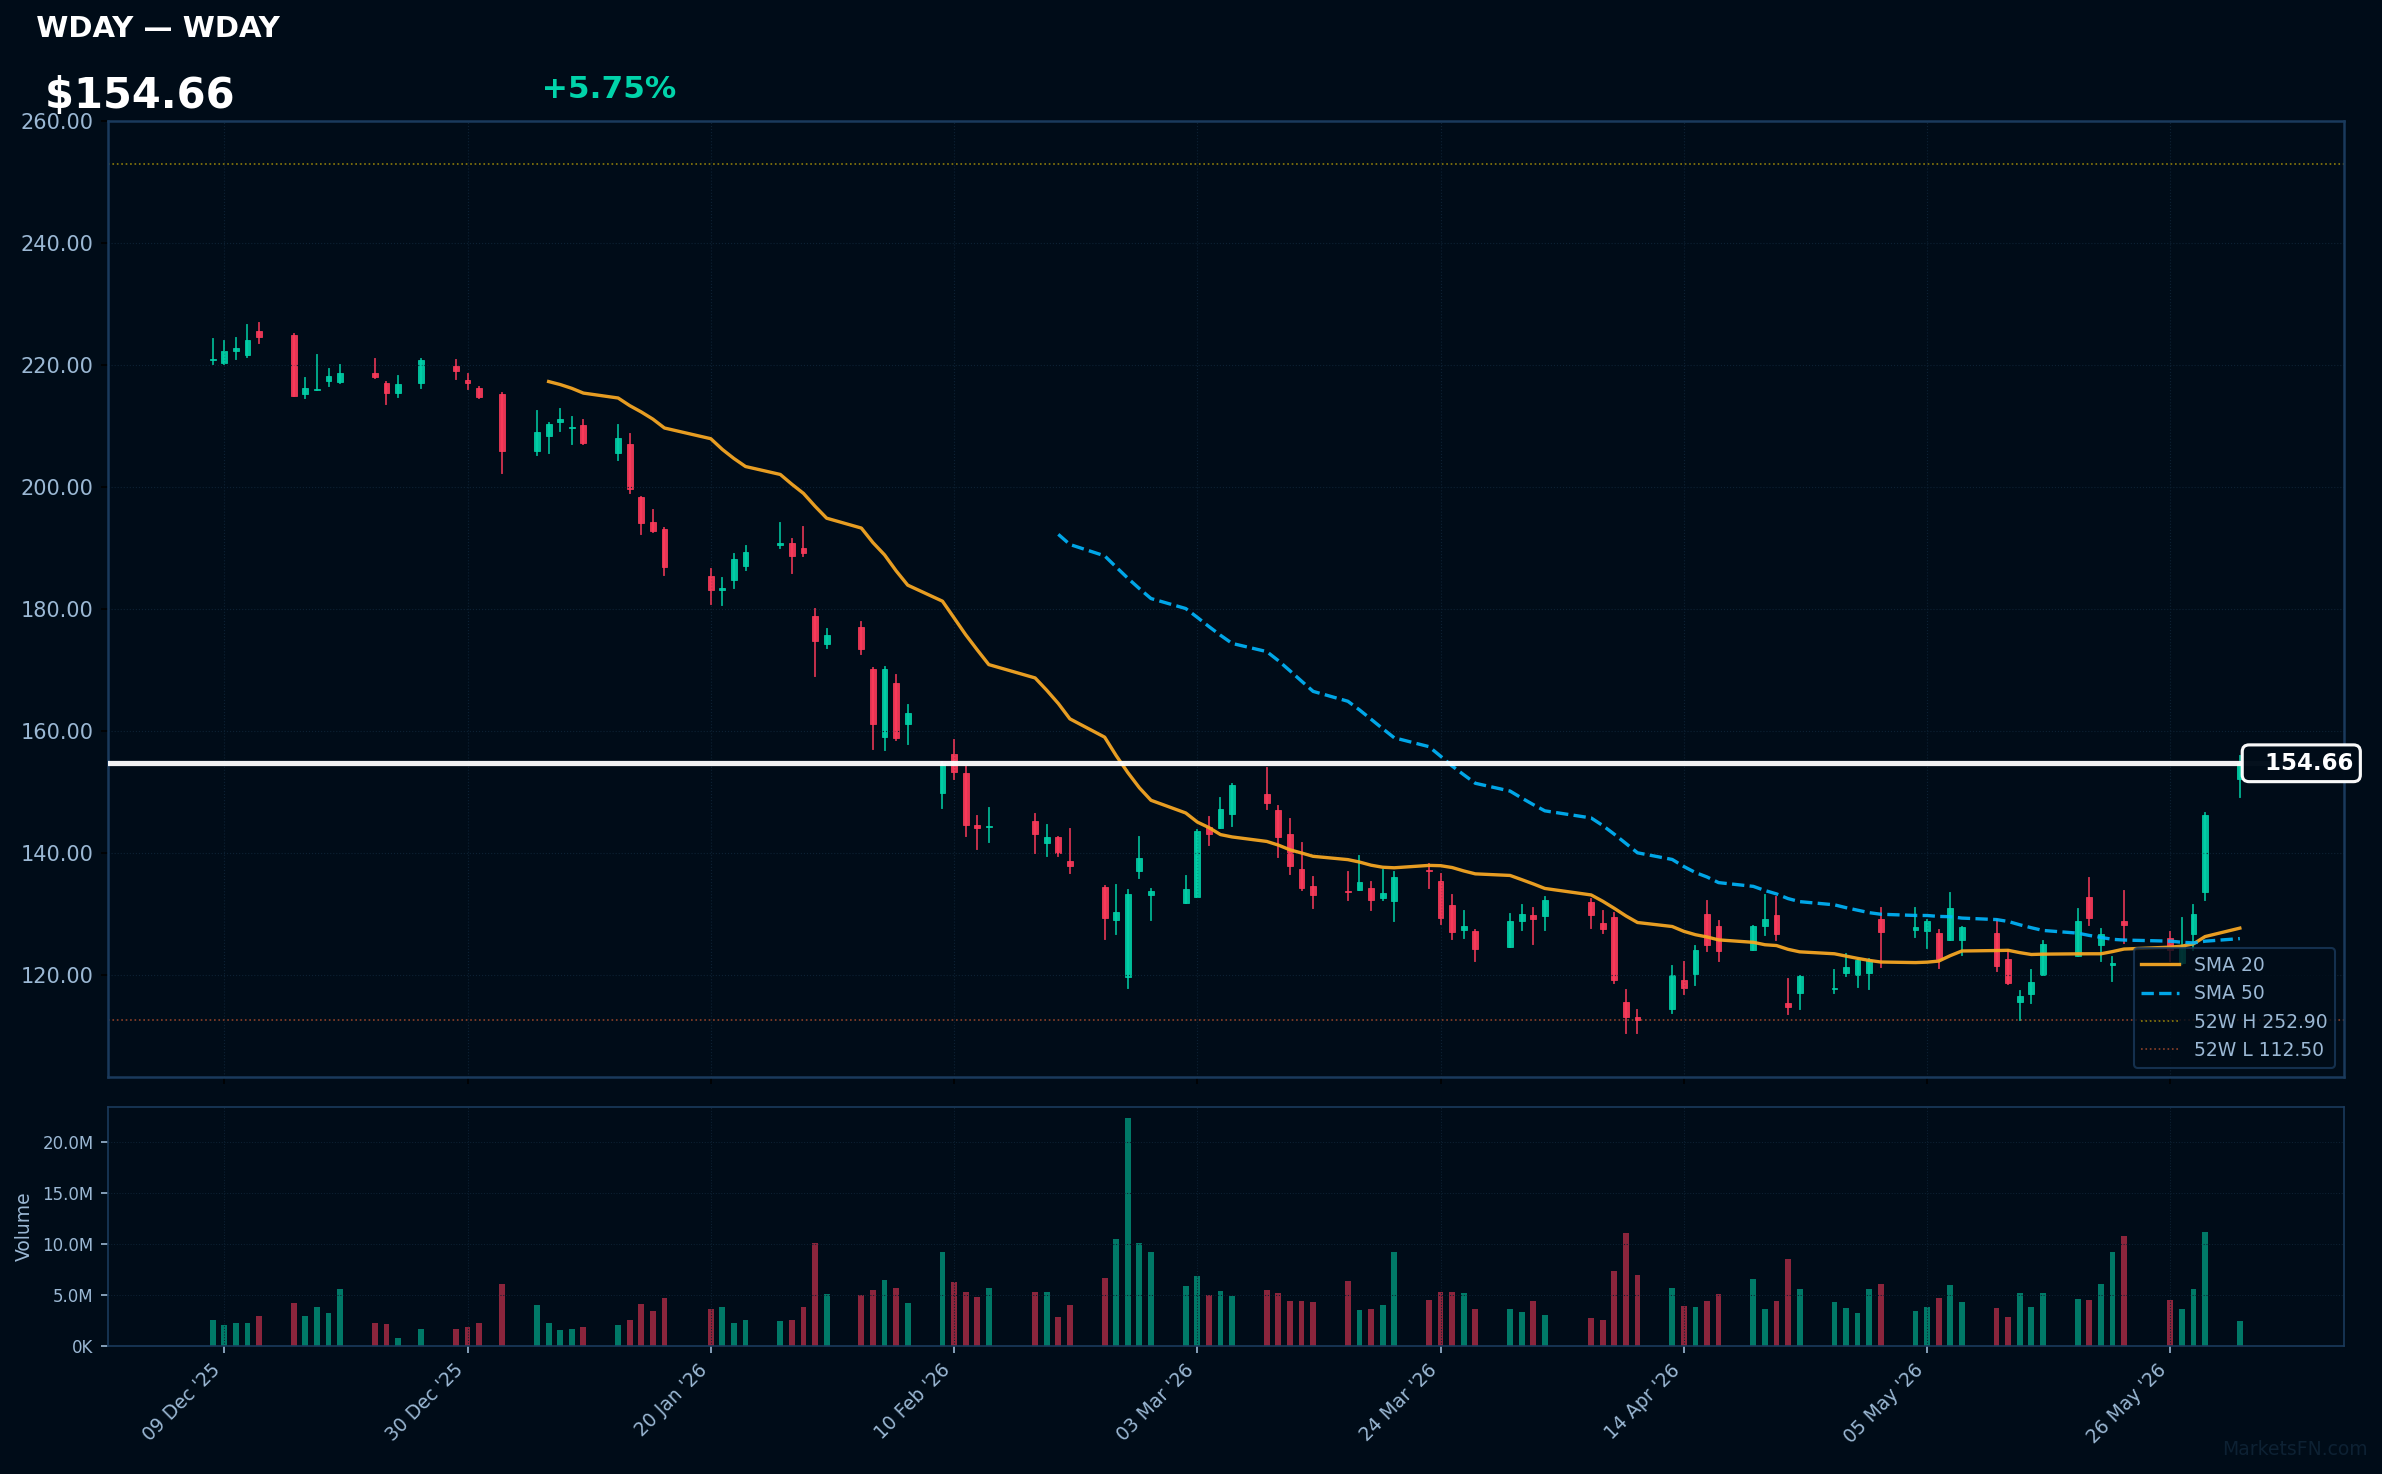
Task: Click the 20.0M volume axis label
Action: 68,1143
